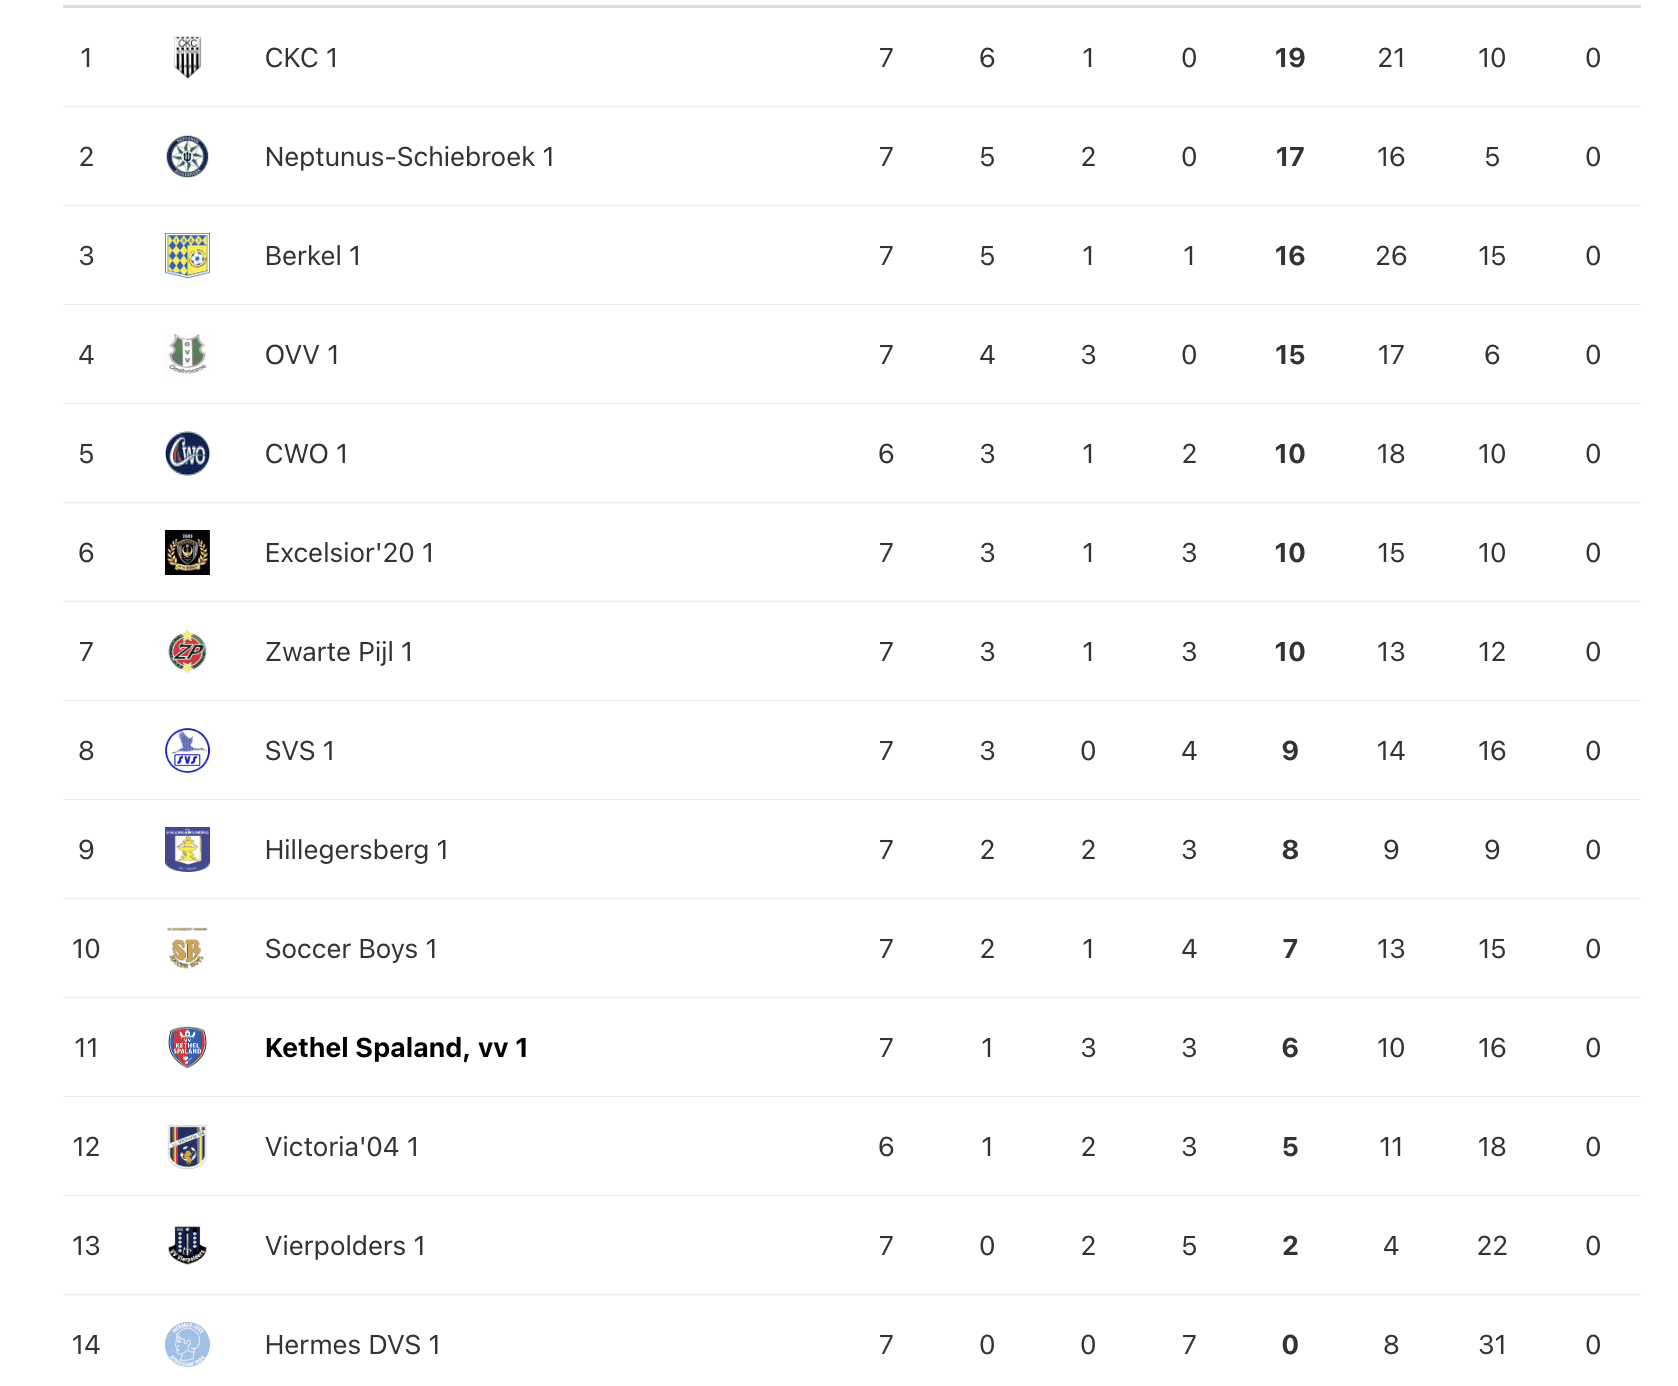Click the Soccer Boys SB logo

[187, 948]
